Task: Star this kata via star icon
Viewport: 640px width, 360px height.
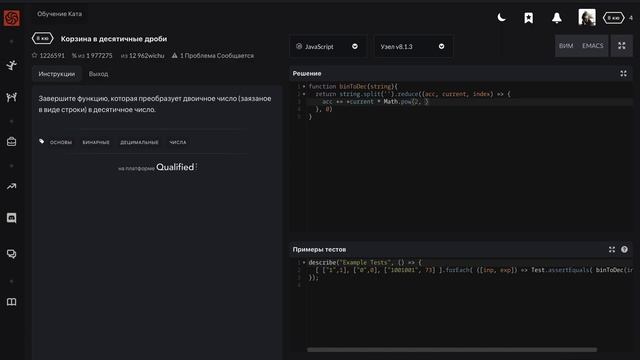Action: [x=35, y=55]
